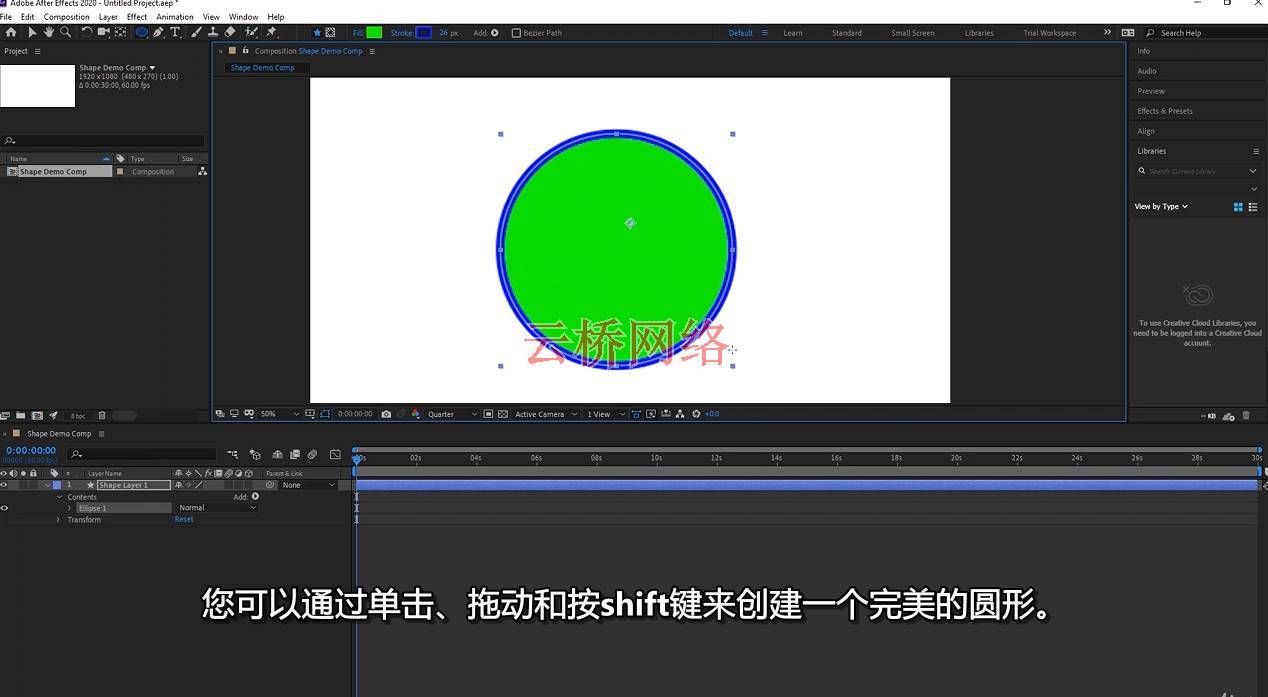Select the Pen tool
Image resolution: width=1268 pixels, height=697 pixels.
click(158, 32)
